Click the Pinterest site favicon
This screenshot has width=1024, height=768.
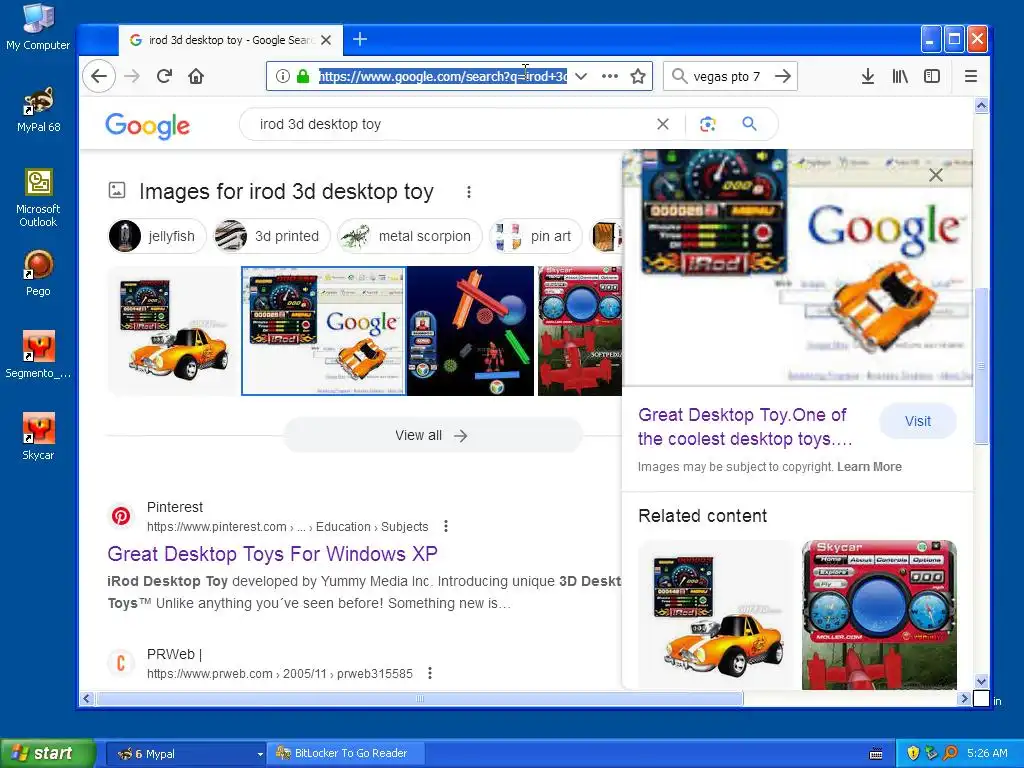pos(121,516)
